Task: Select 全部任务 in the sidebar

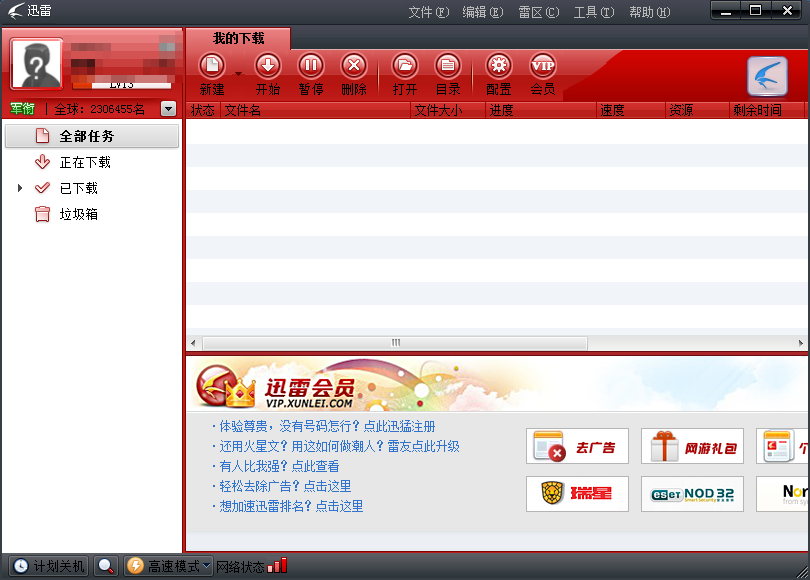Action: [x=92, y=136]
